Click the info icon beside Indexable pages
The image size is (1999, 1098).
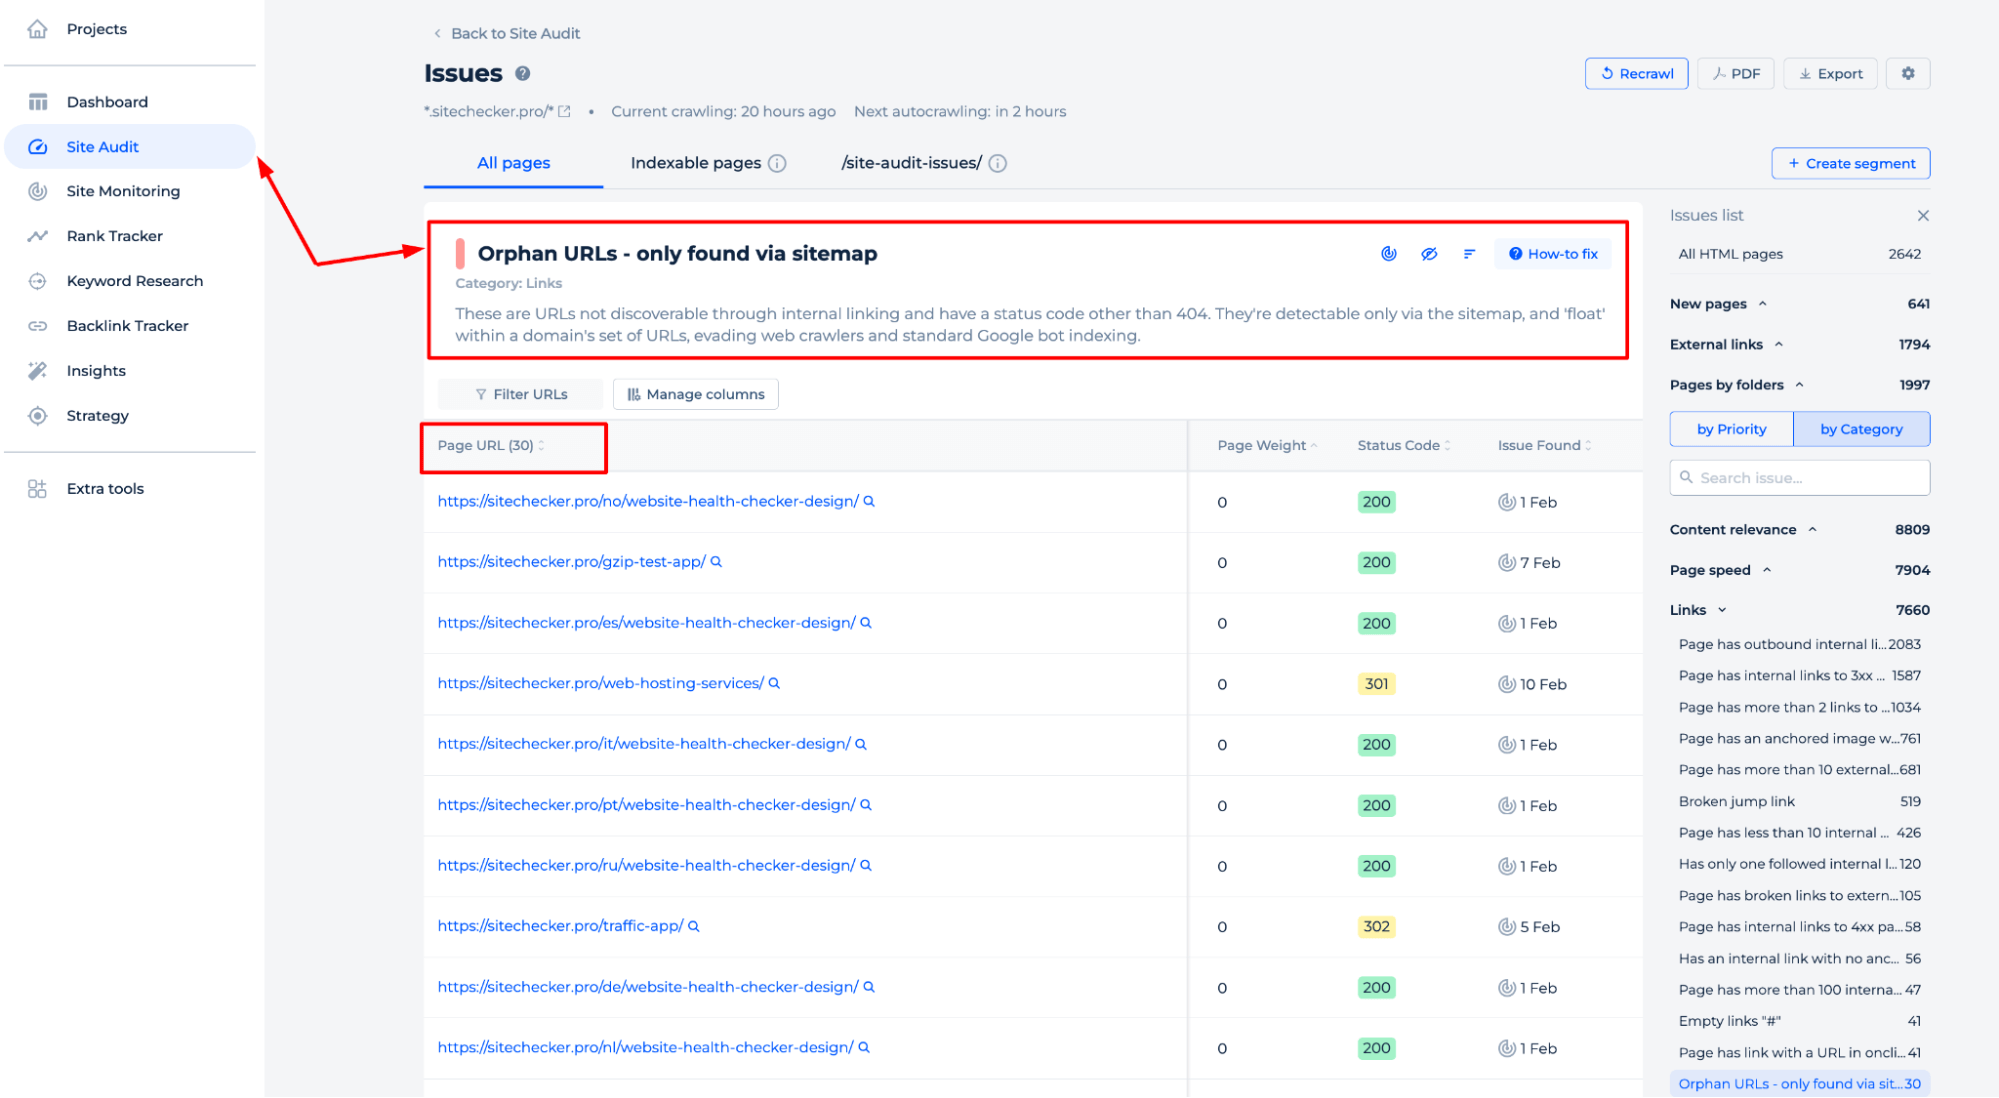point(777,163)
